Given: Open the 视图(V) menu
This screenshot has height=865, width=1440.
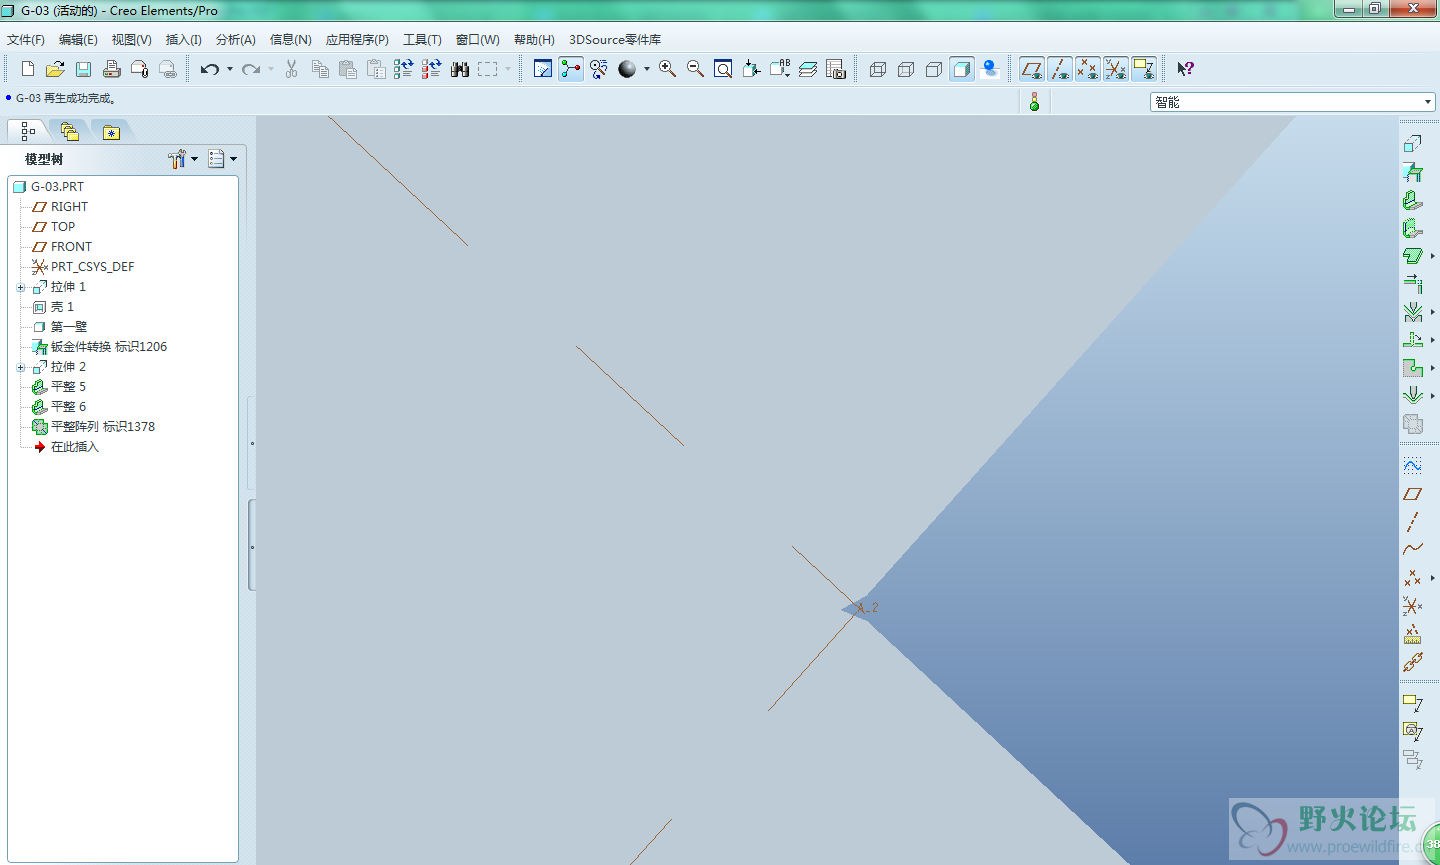Looking at the screenshot, I should 131,40.
